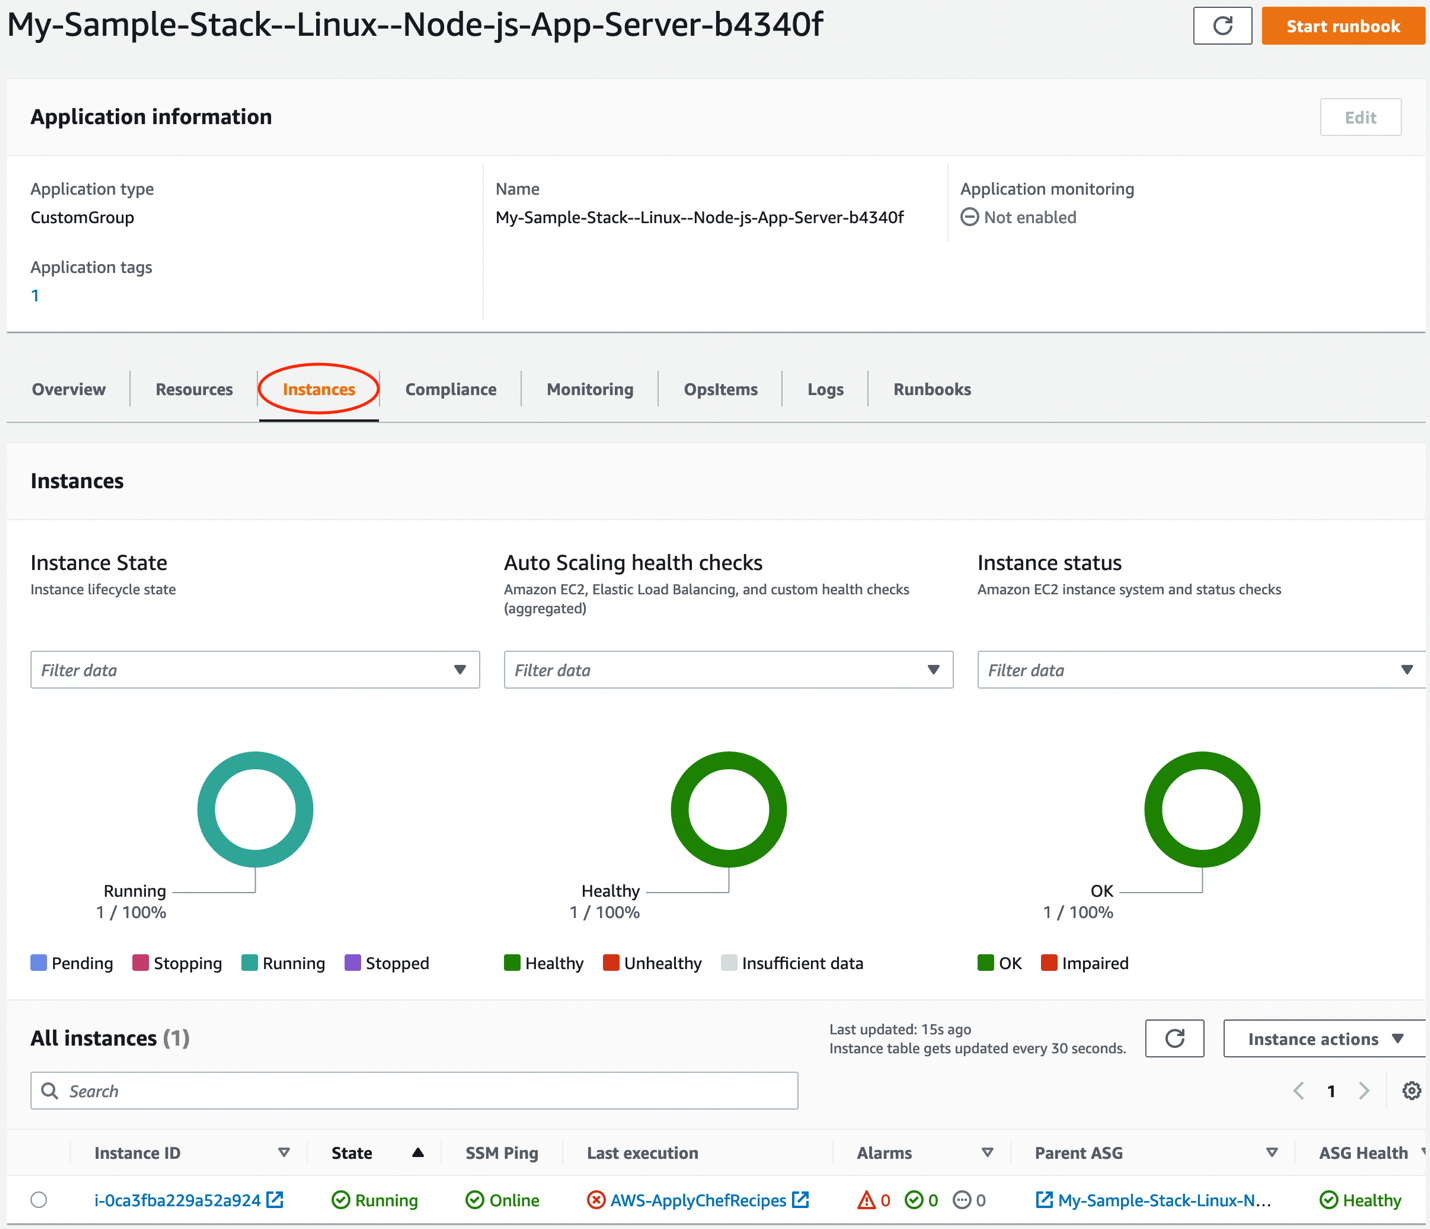Switch to the Compliance tab
The width and height of the screenshot is (1430, 1229).
click(450, 389)
